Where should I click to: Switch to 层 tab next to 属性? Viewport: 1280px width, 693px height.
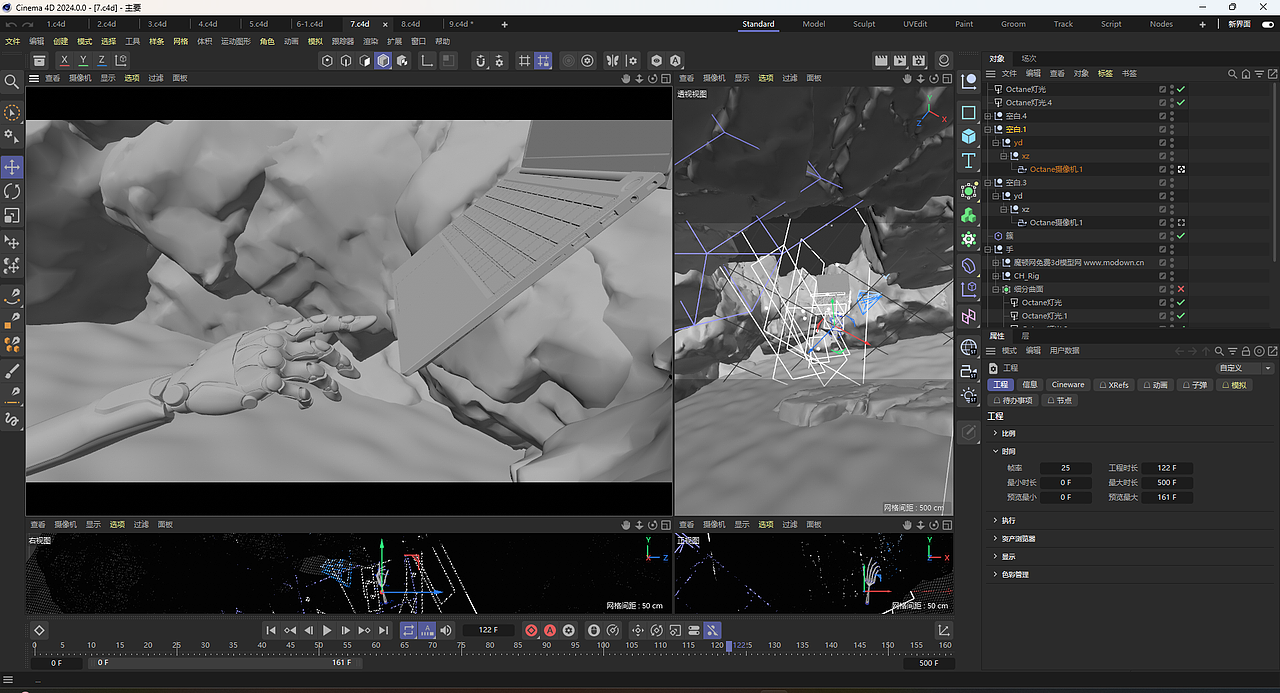[x=1025, y=336]
